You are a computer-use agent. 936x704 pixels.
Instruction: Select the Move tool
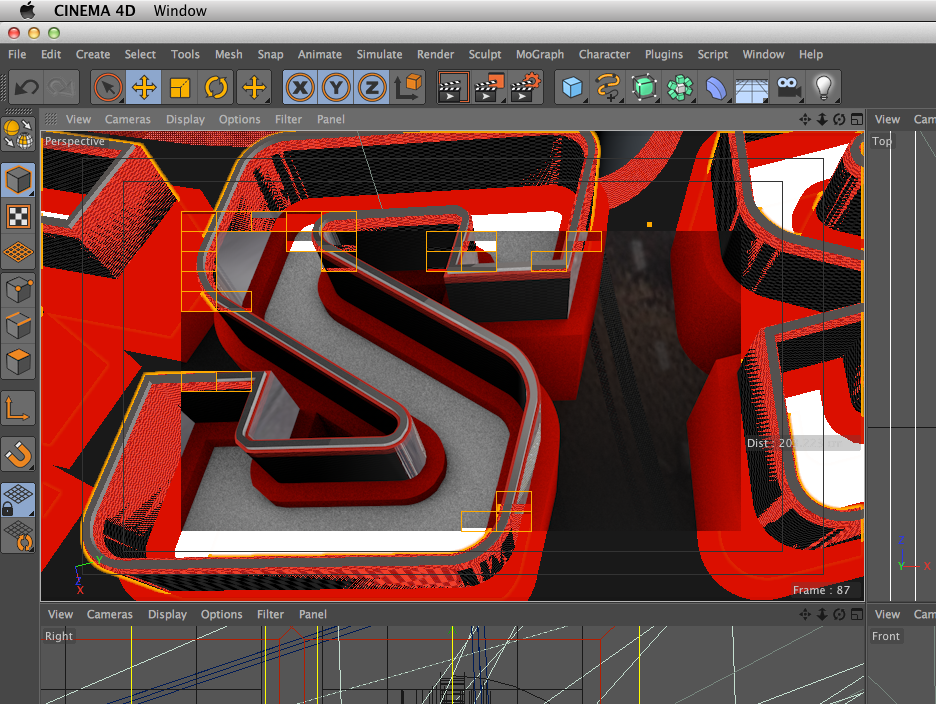click(144, 88)
